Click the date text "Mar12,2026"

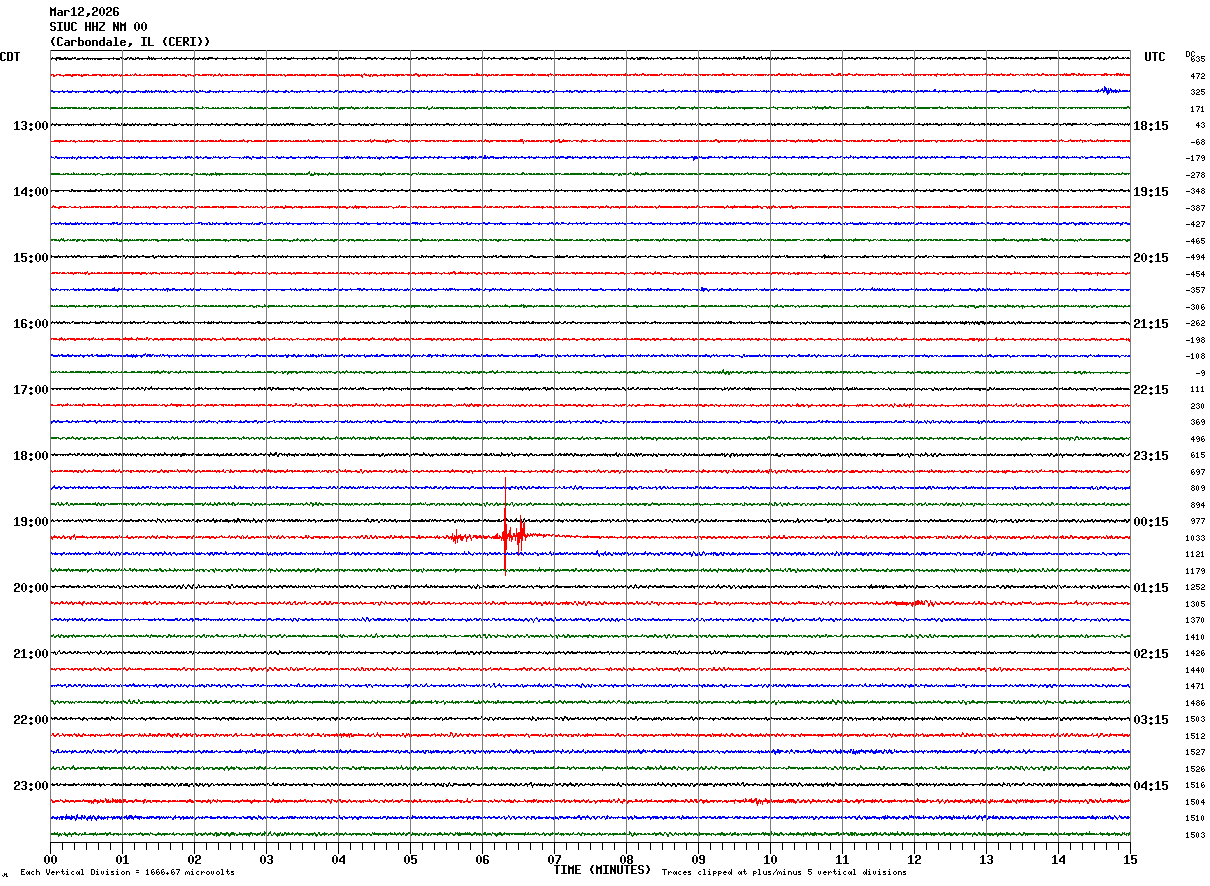[x=84, y=12]
